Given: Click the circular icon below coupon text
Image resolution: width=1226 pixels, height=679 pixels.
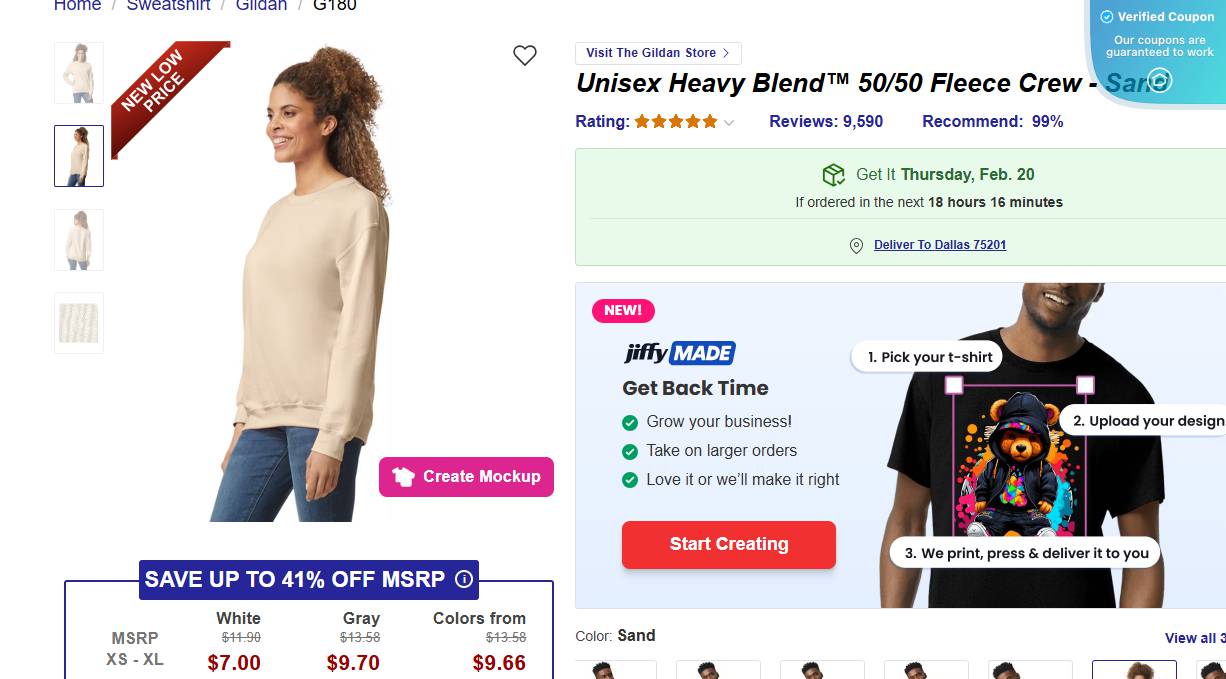Looking at the screenshot, I should tap(1159, 81).
